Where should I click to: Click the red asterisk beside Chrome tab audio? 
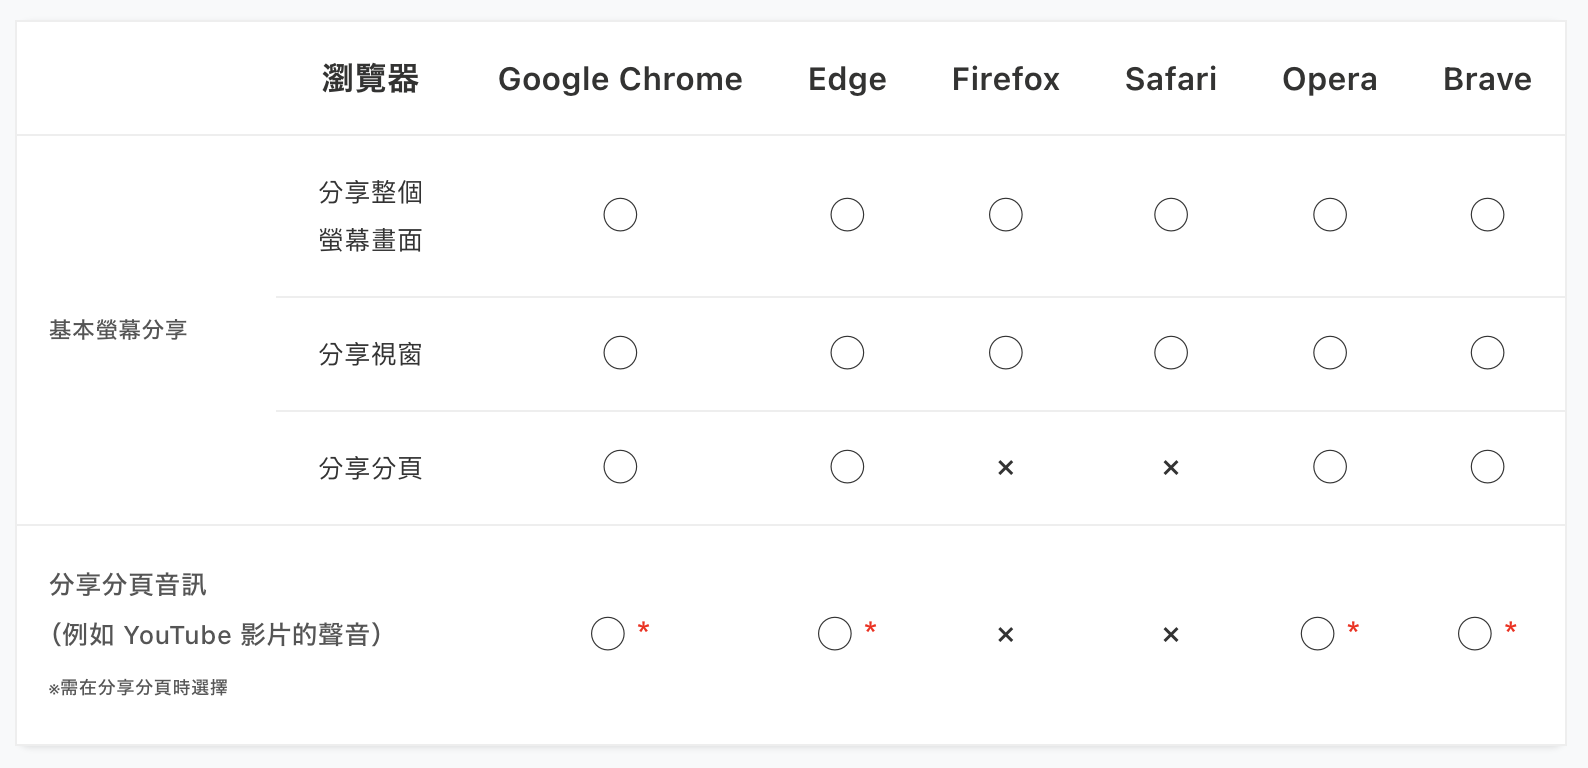(x=644, y=629)
